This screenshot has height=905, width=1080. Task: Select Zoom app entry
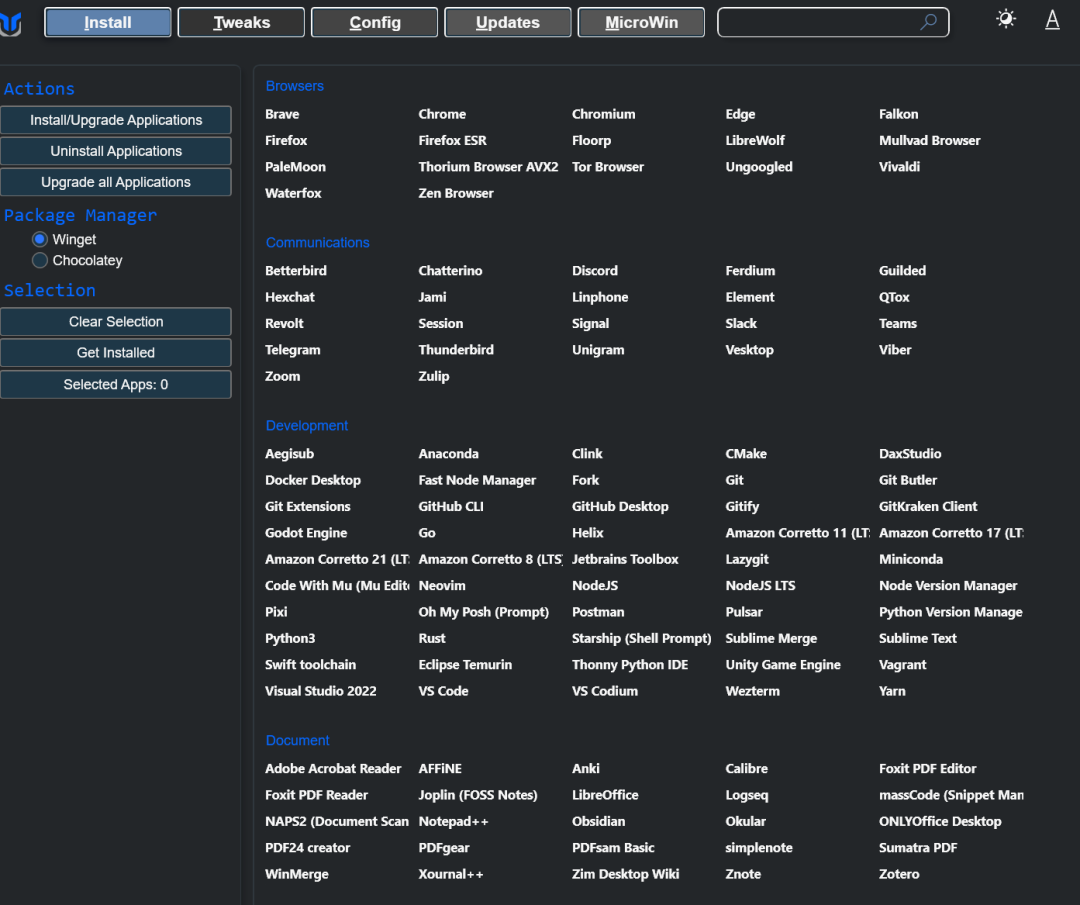pyautogui.click(x=282, y=376)
